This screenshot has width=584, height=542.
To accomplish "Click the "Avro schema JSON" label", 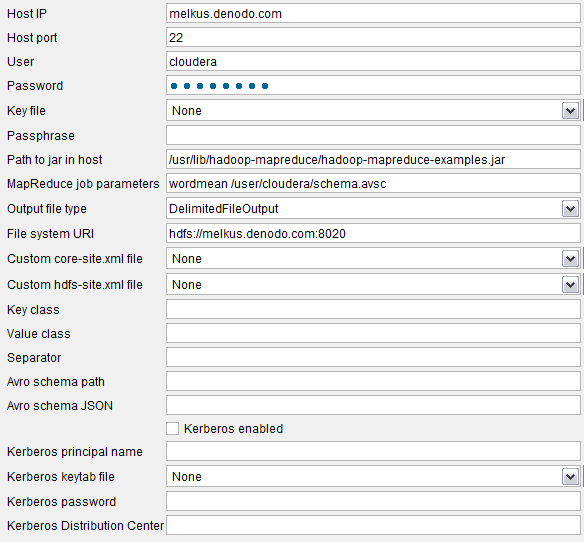I will coord(60,405).
